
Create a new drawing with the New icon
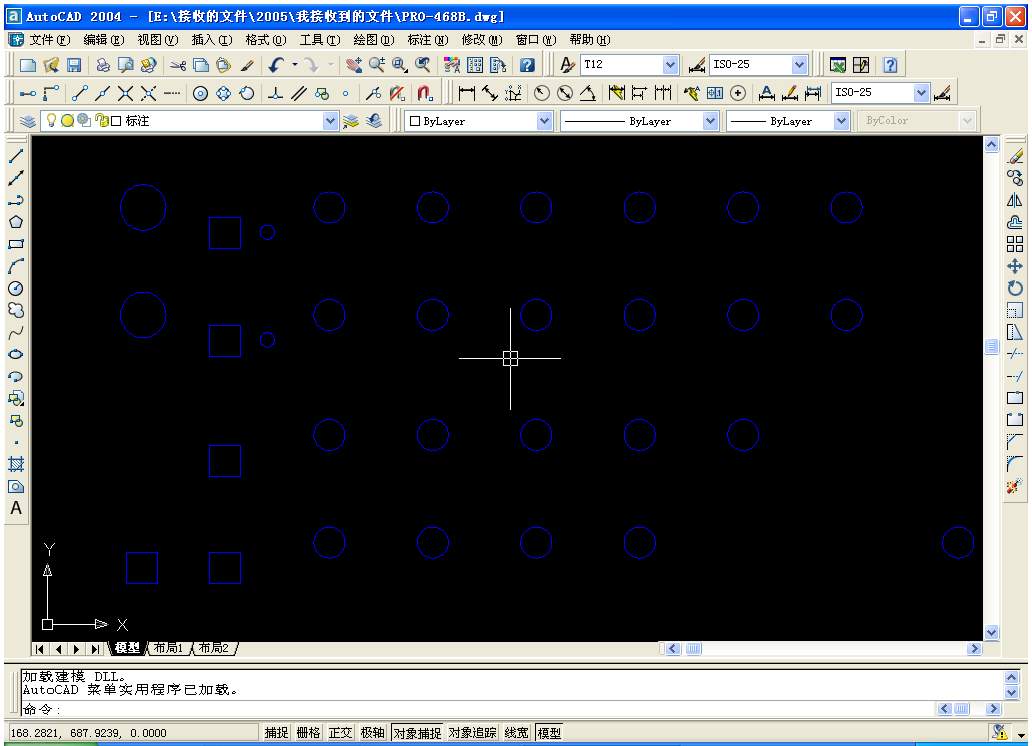(x=28, y=65)
